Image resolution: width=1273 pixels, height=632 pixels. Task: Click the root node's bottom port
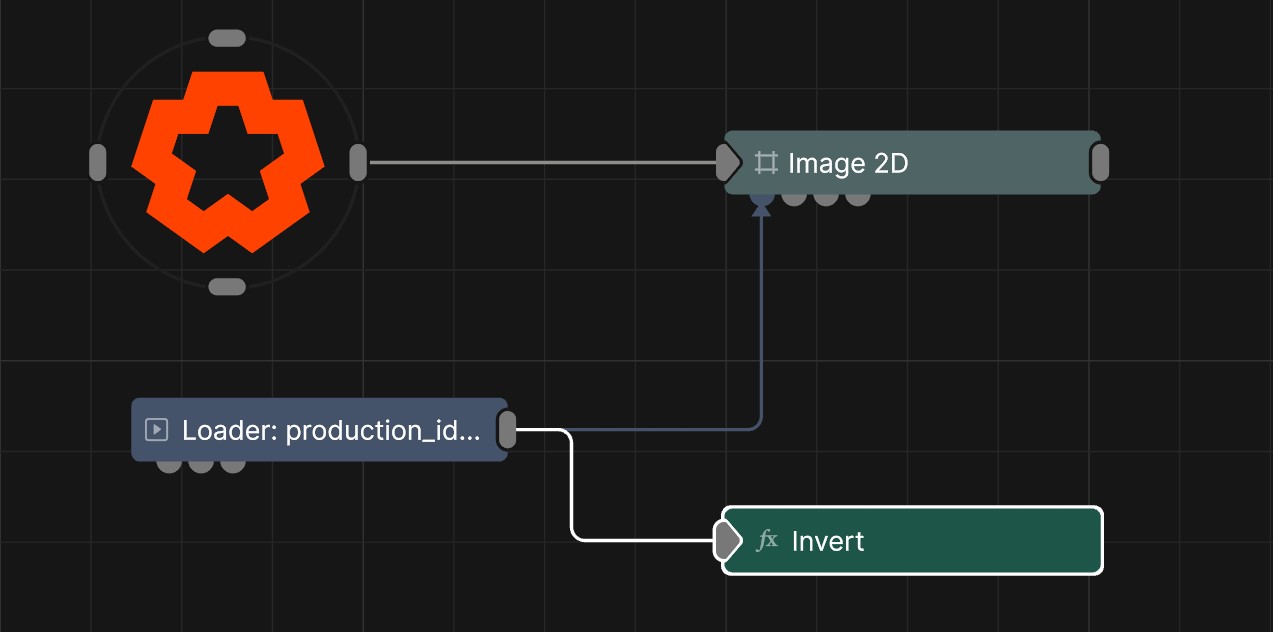click(x=227, y=287)
